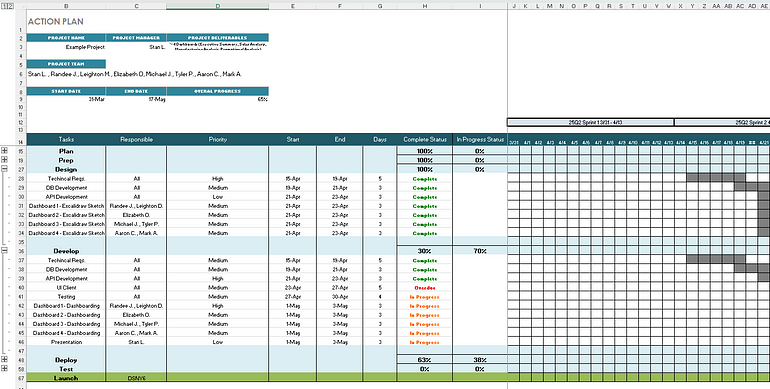
Task: Click the START DATE header cell
Action: [x=66, y=91]
